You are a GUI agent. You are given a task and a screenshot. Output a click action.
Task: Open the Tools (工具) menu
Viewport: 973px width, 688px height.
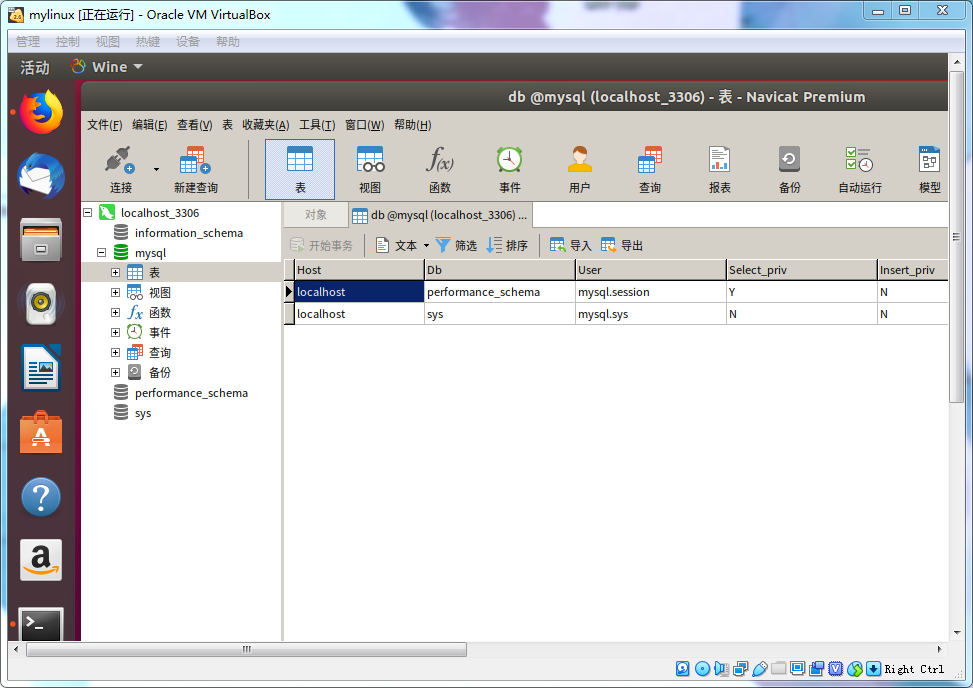pyautogui.click(x=317, y=125)
